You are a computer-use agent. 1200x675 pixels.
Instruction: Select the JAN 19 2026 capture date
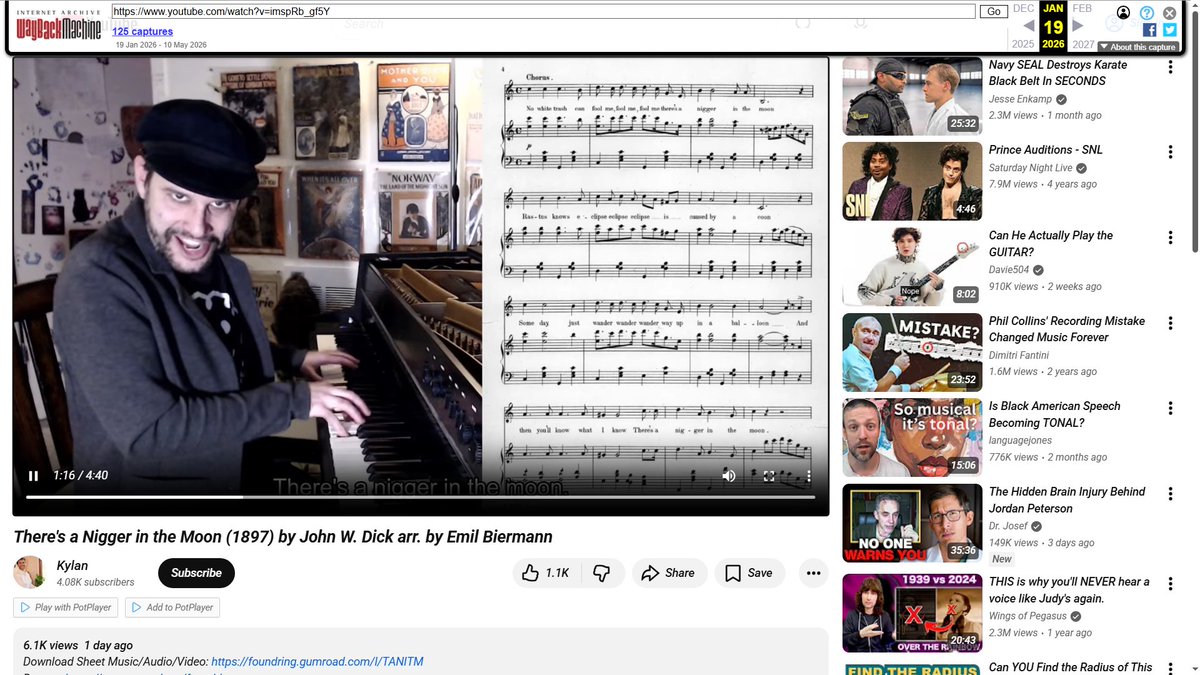(1053, 25)
